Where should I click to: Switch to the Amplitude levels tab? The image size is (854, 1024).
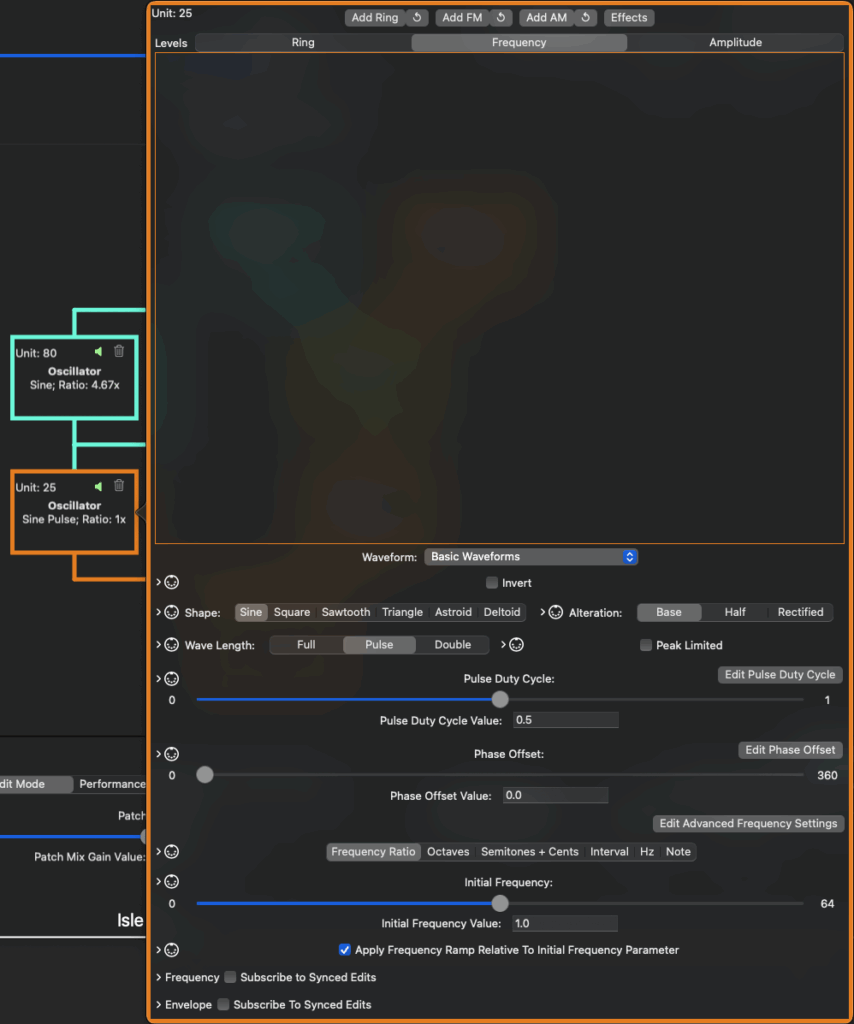click(x=735, y=43)
